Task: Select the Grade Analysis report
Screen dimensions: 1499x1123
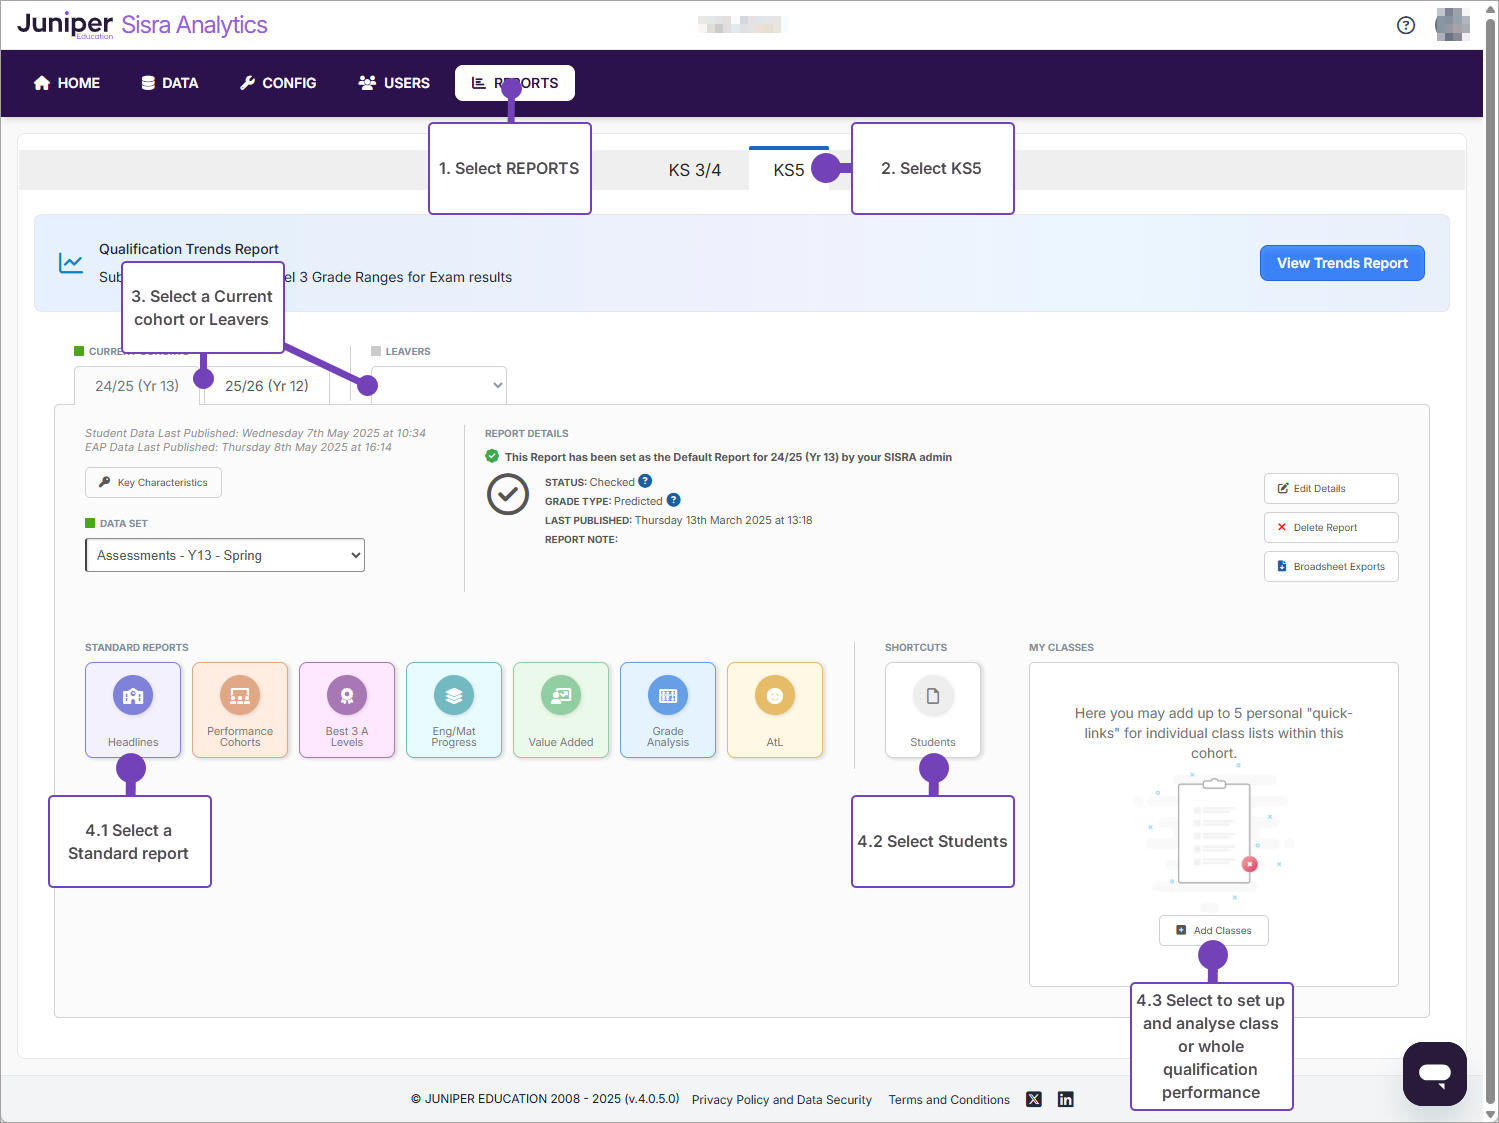Action: coord(668,709)
